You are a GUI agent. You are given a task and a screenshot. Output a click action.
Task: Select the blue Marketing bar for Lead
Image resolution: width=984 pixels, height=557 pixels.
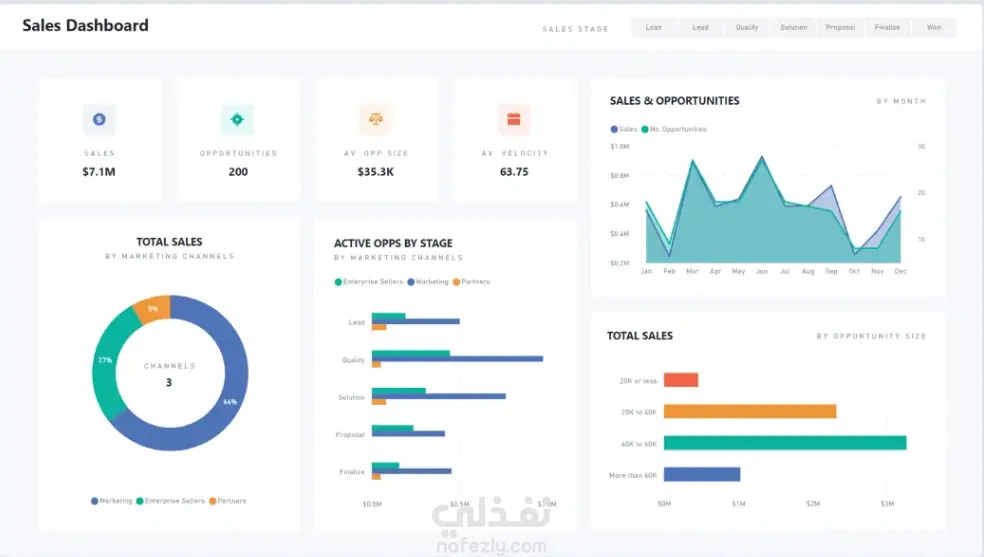pos(415,321)
